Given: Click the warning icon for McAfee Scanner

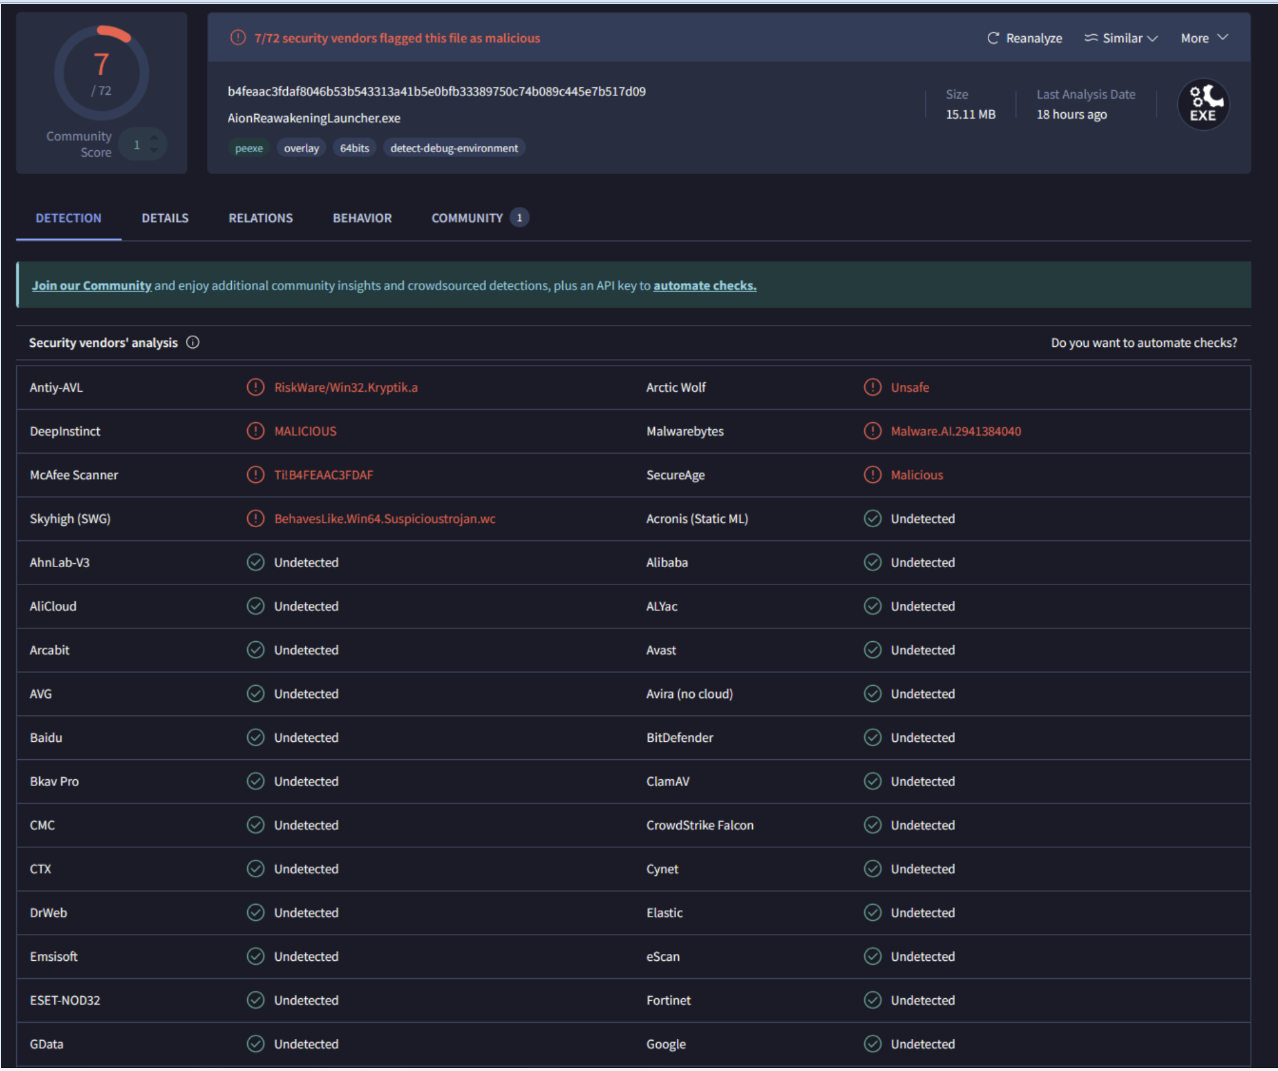Looking at the screenshot, I should point(256,475).
